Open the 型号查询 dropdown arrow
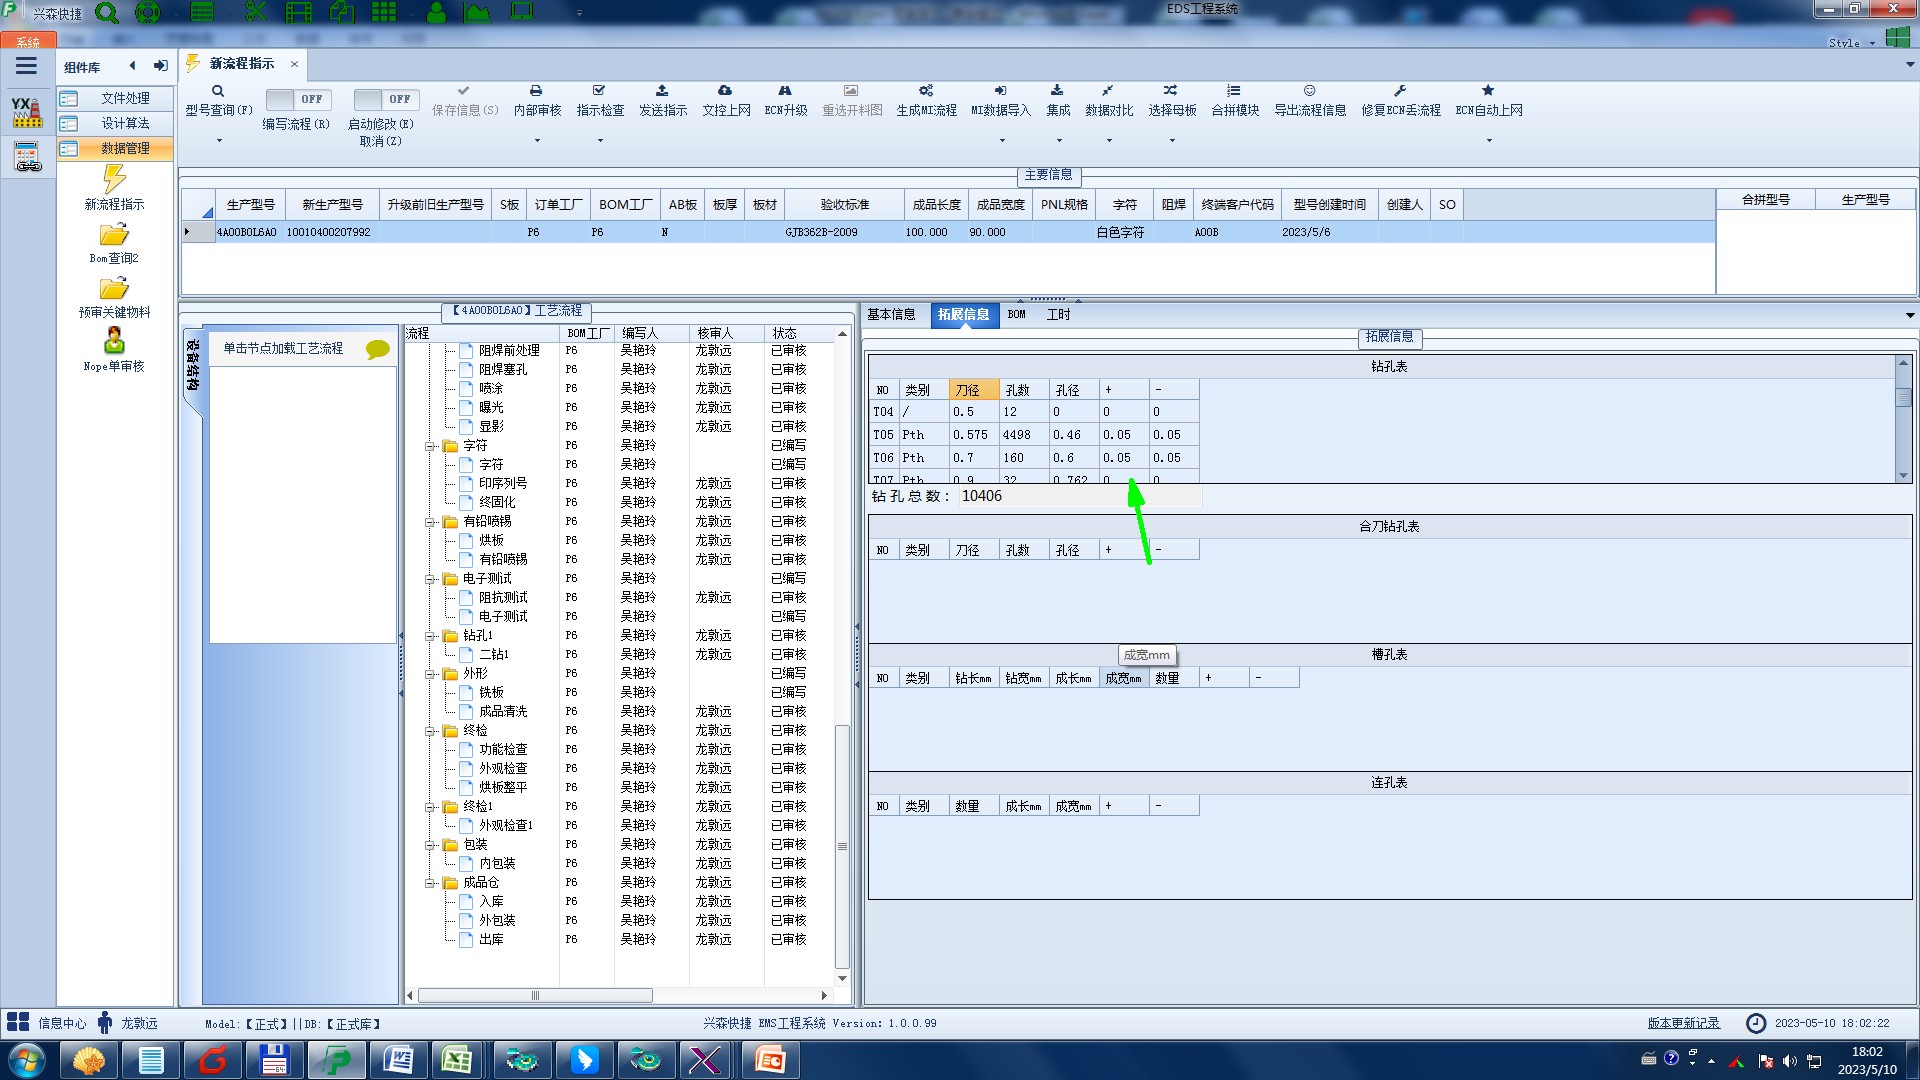 pos(219,140)
